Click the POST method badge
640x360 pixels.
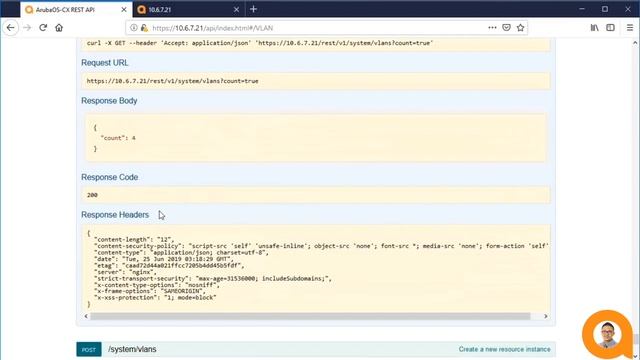point(89,349)
